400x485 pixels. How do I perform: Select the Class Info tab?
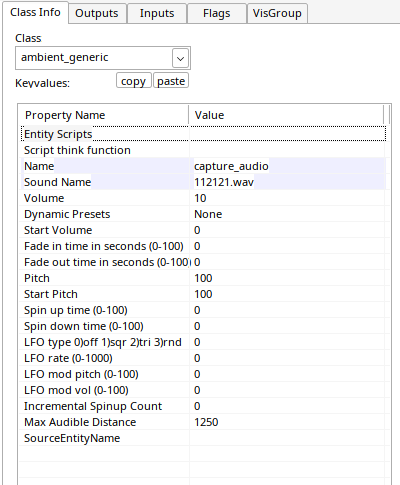pos(35,12)
